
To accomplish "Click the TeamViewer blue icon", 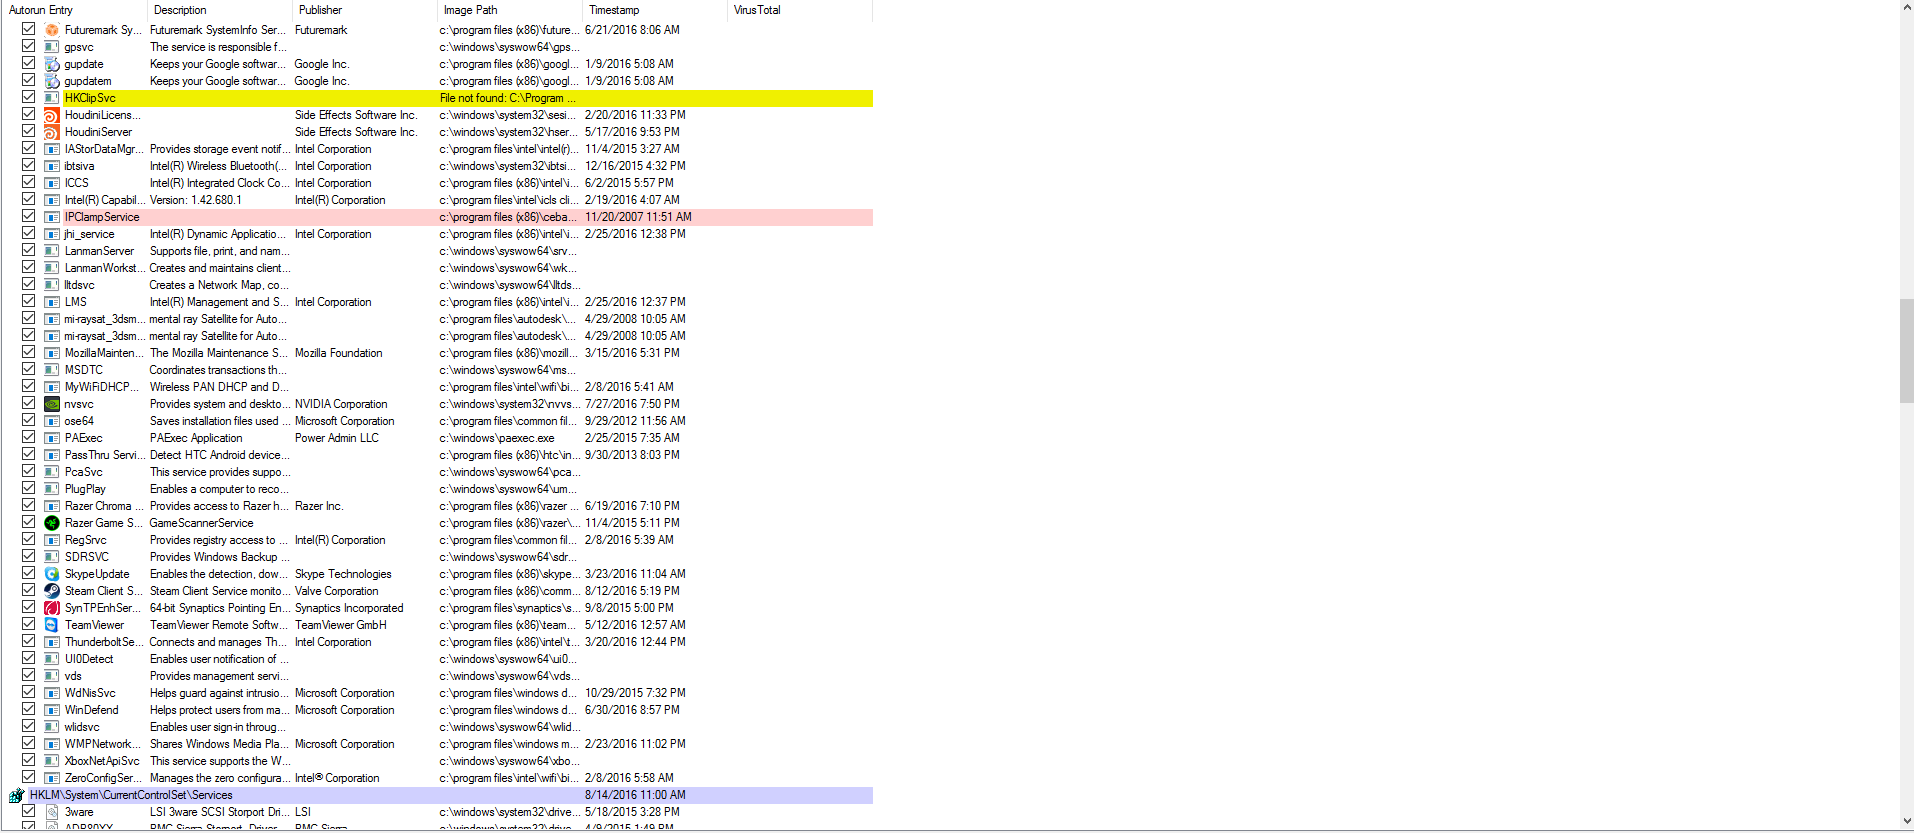I will pyautogui.click(x=52, y=625).
